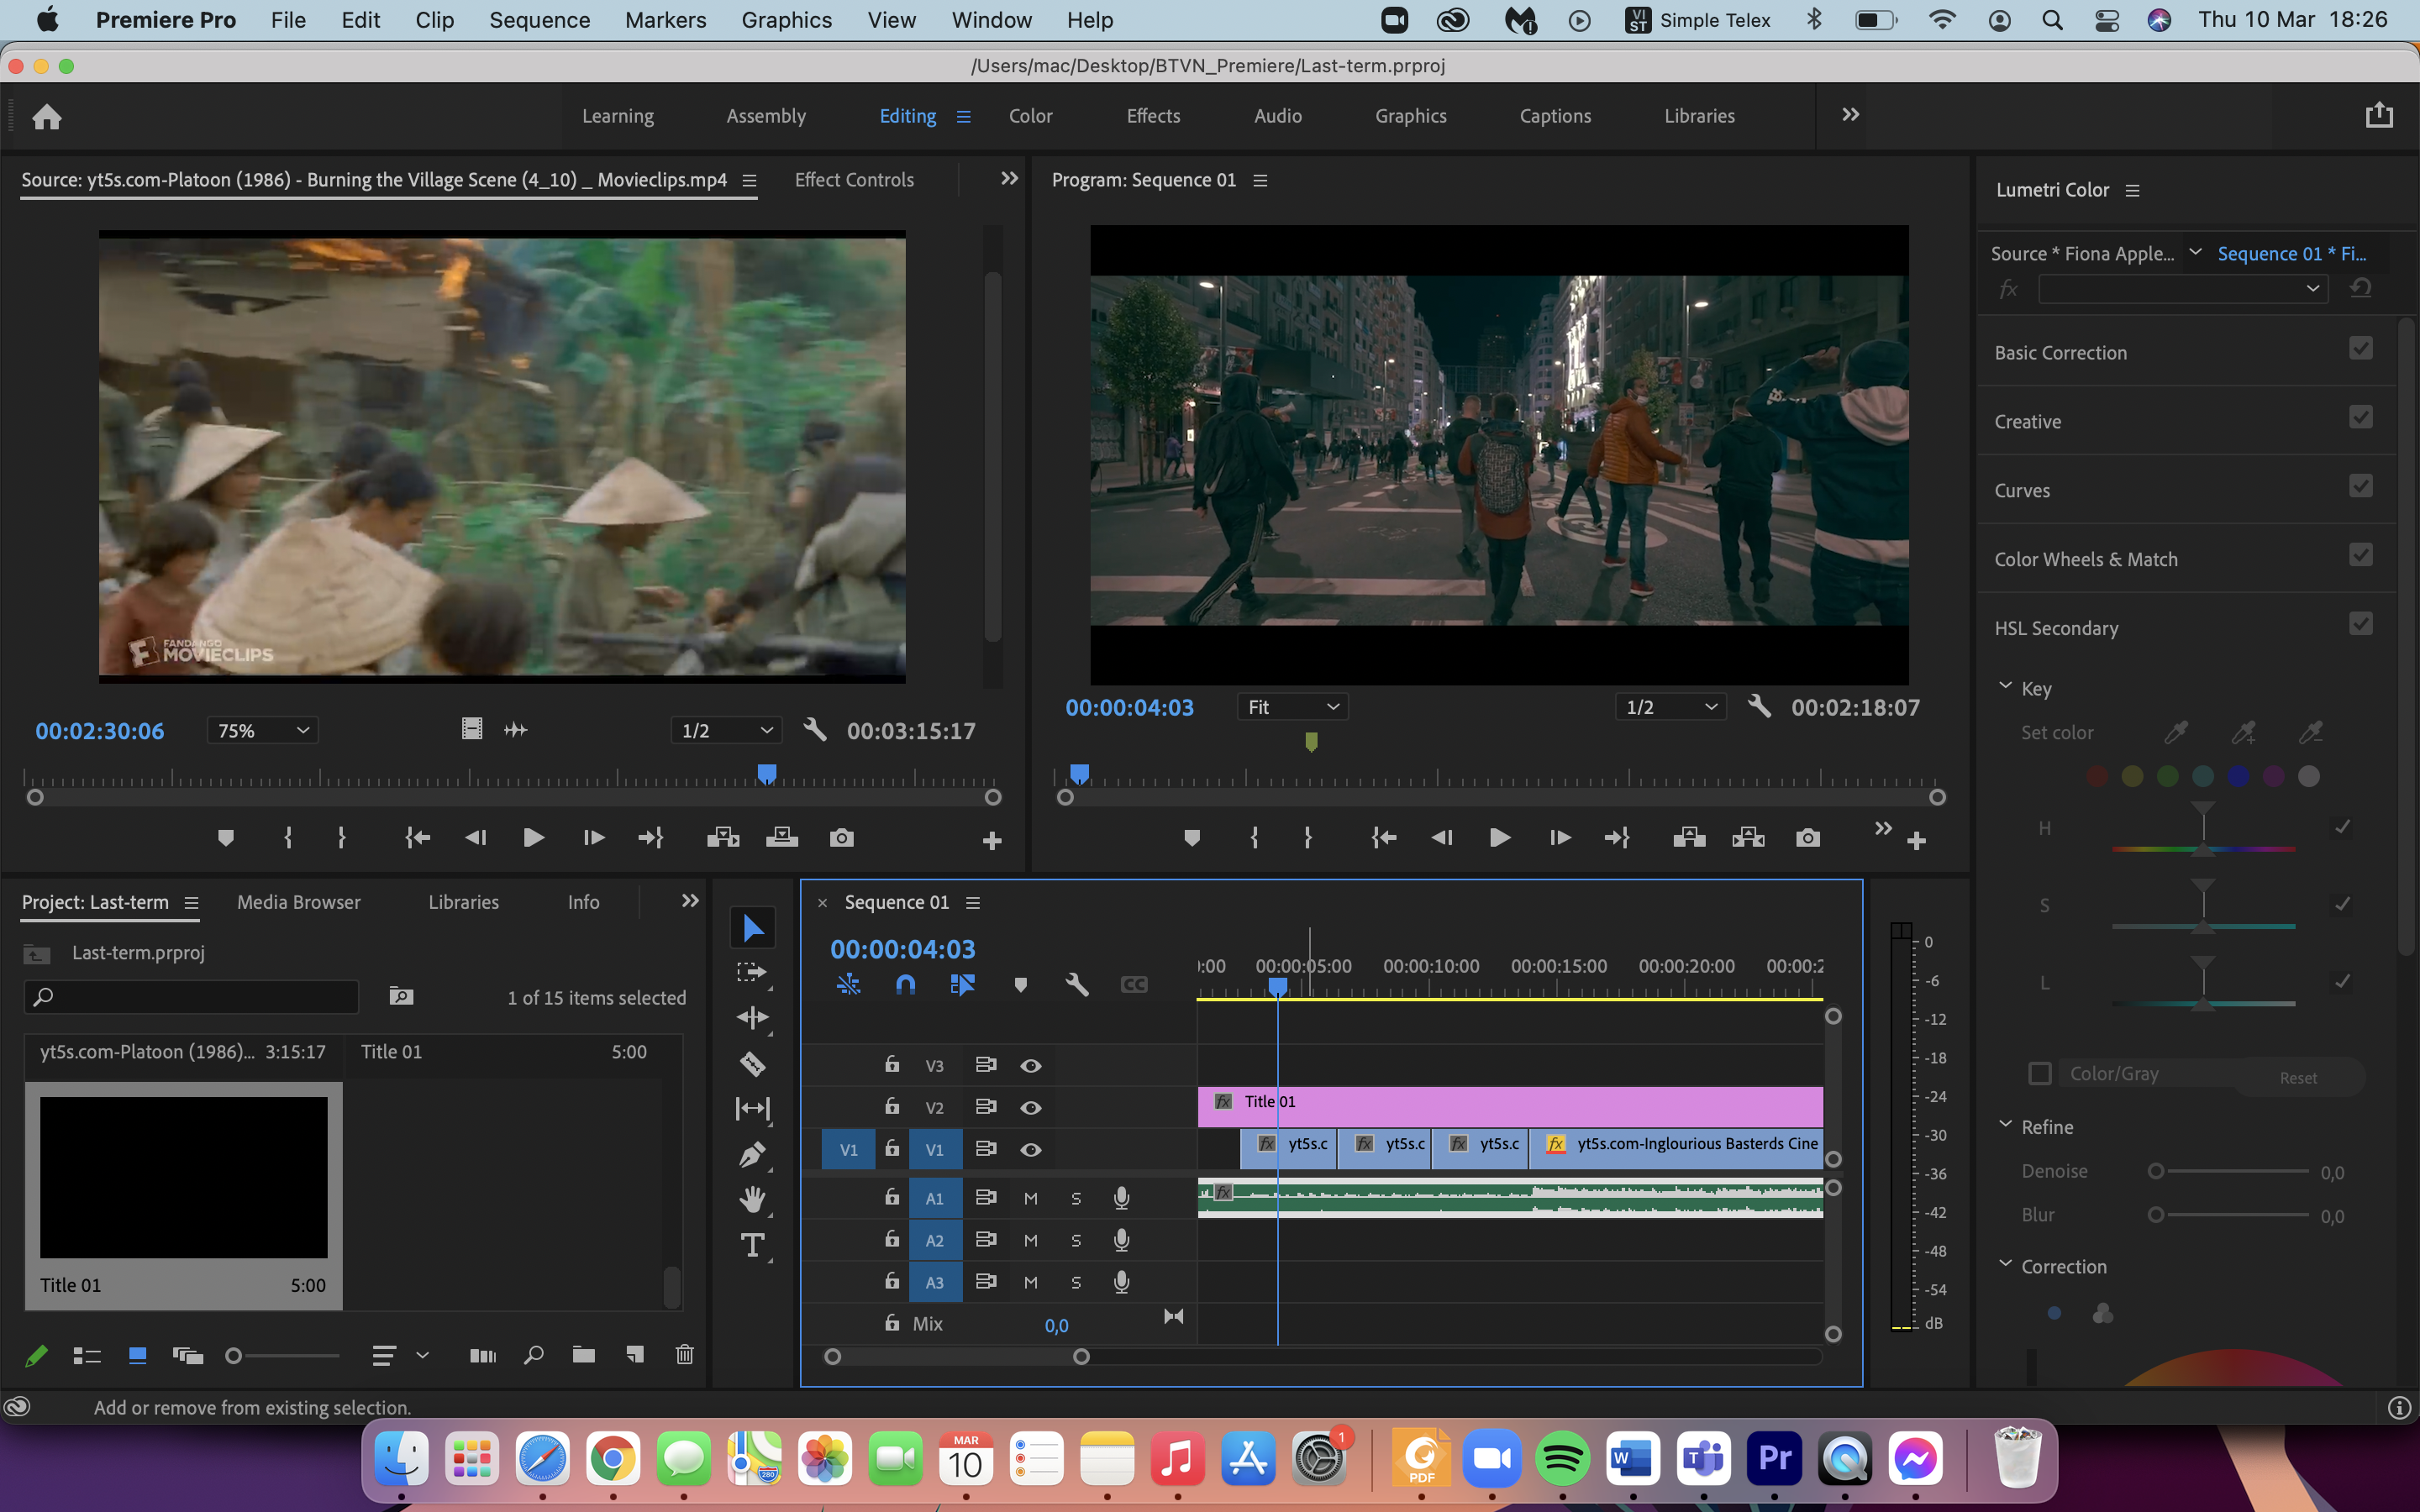Click the Insert button in Source monitor

pos(723,838)
